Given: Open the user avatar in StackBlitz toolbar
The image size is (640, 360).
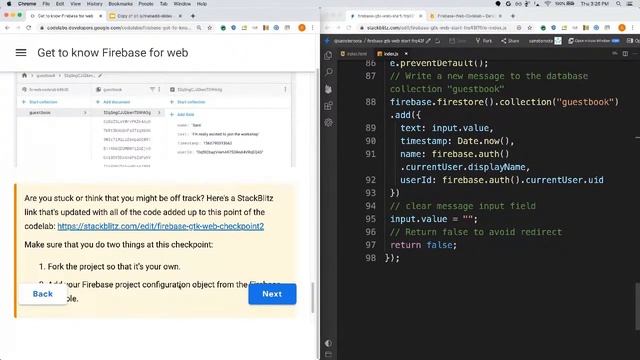Looking at the screenshot, I should pyautogui.click(x=558, y=40).
